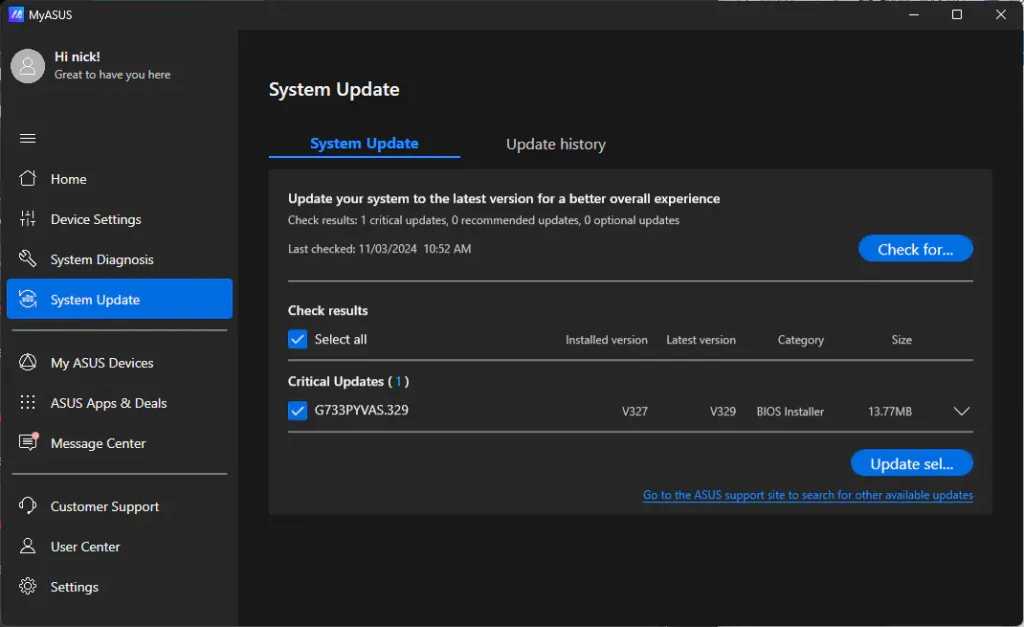Open the Message Center page
The width and height of the screenshot is (1024, 627).
pyautogui.click(x=120, y=443)
